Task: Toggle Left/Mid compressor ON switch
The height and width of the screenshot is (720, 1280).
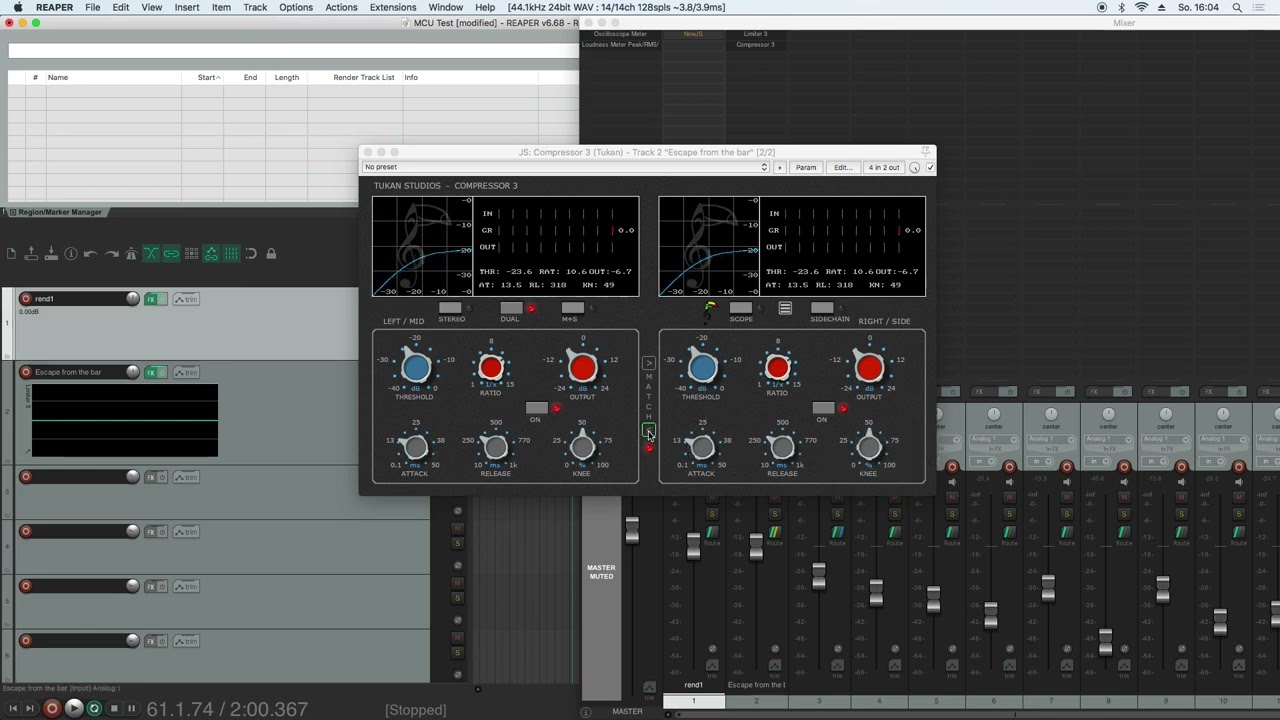Action: click(537, 408)
